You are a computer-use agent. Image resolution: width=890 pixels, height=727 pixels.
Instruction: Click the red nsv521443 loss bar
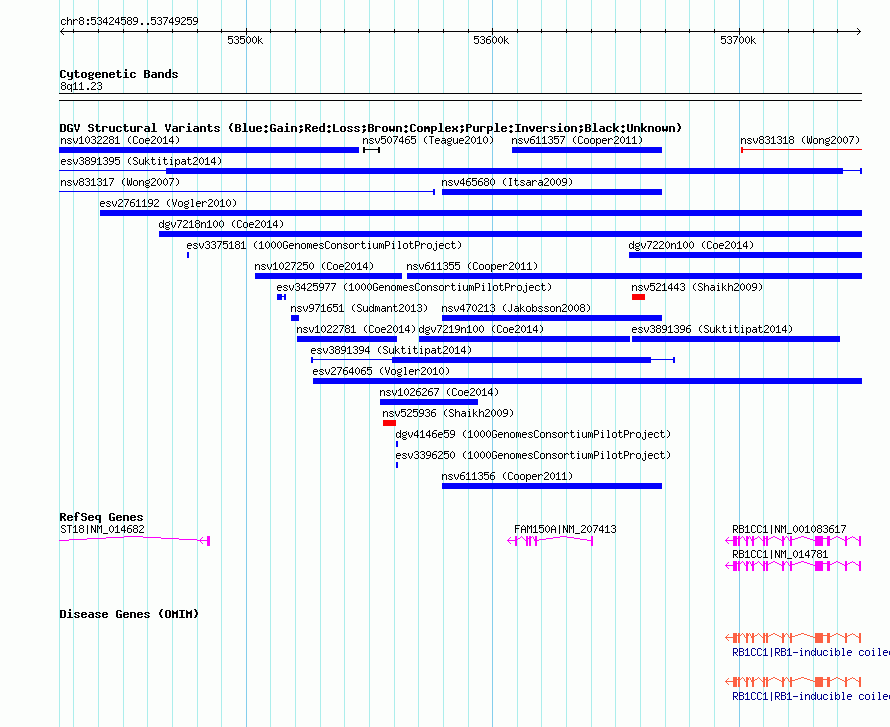(x=638, y=297)
